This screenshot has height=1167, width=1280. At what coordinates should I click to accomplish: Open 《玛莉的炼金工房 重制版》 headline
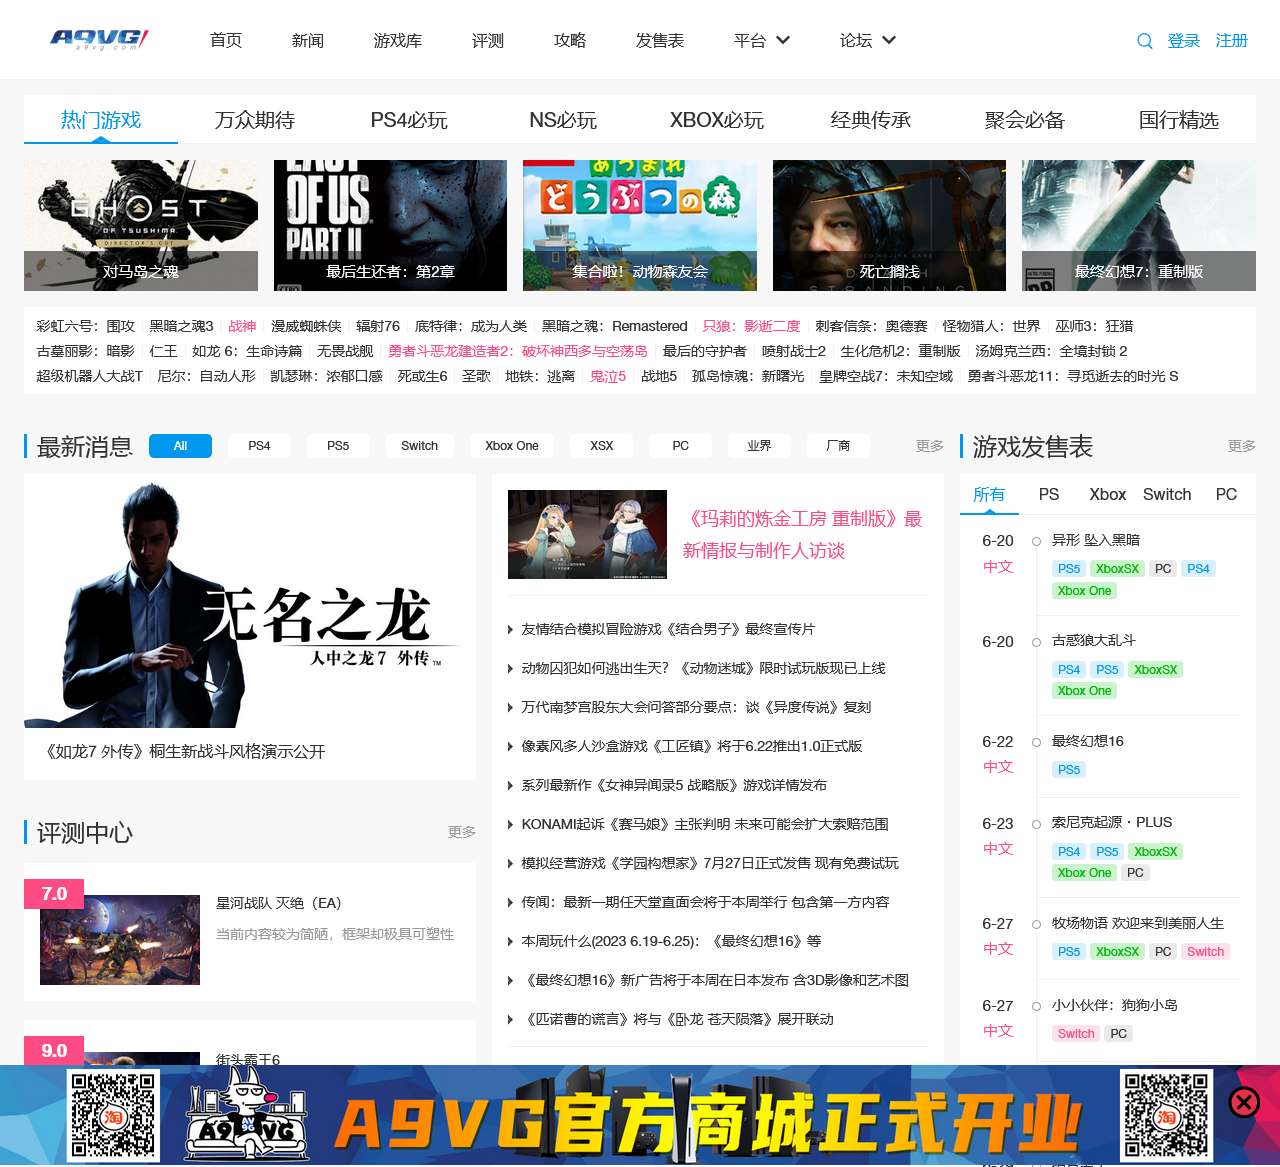pyautogui.click(x=802, y=535)
